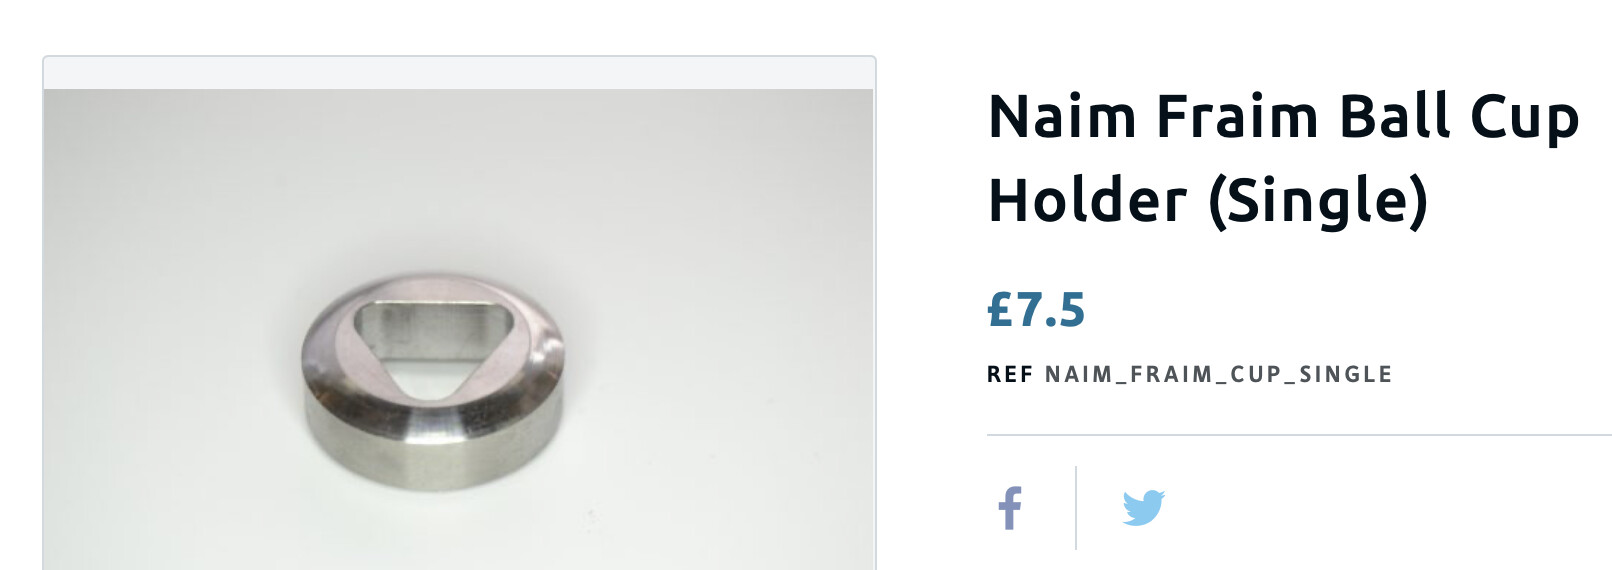Click "(Single)" in the product title
The image size is (1612, 570).
tap(1318, 202)
